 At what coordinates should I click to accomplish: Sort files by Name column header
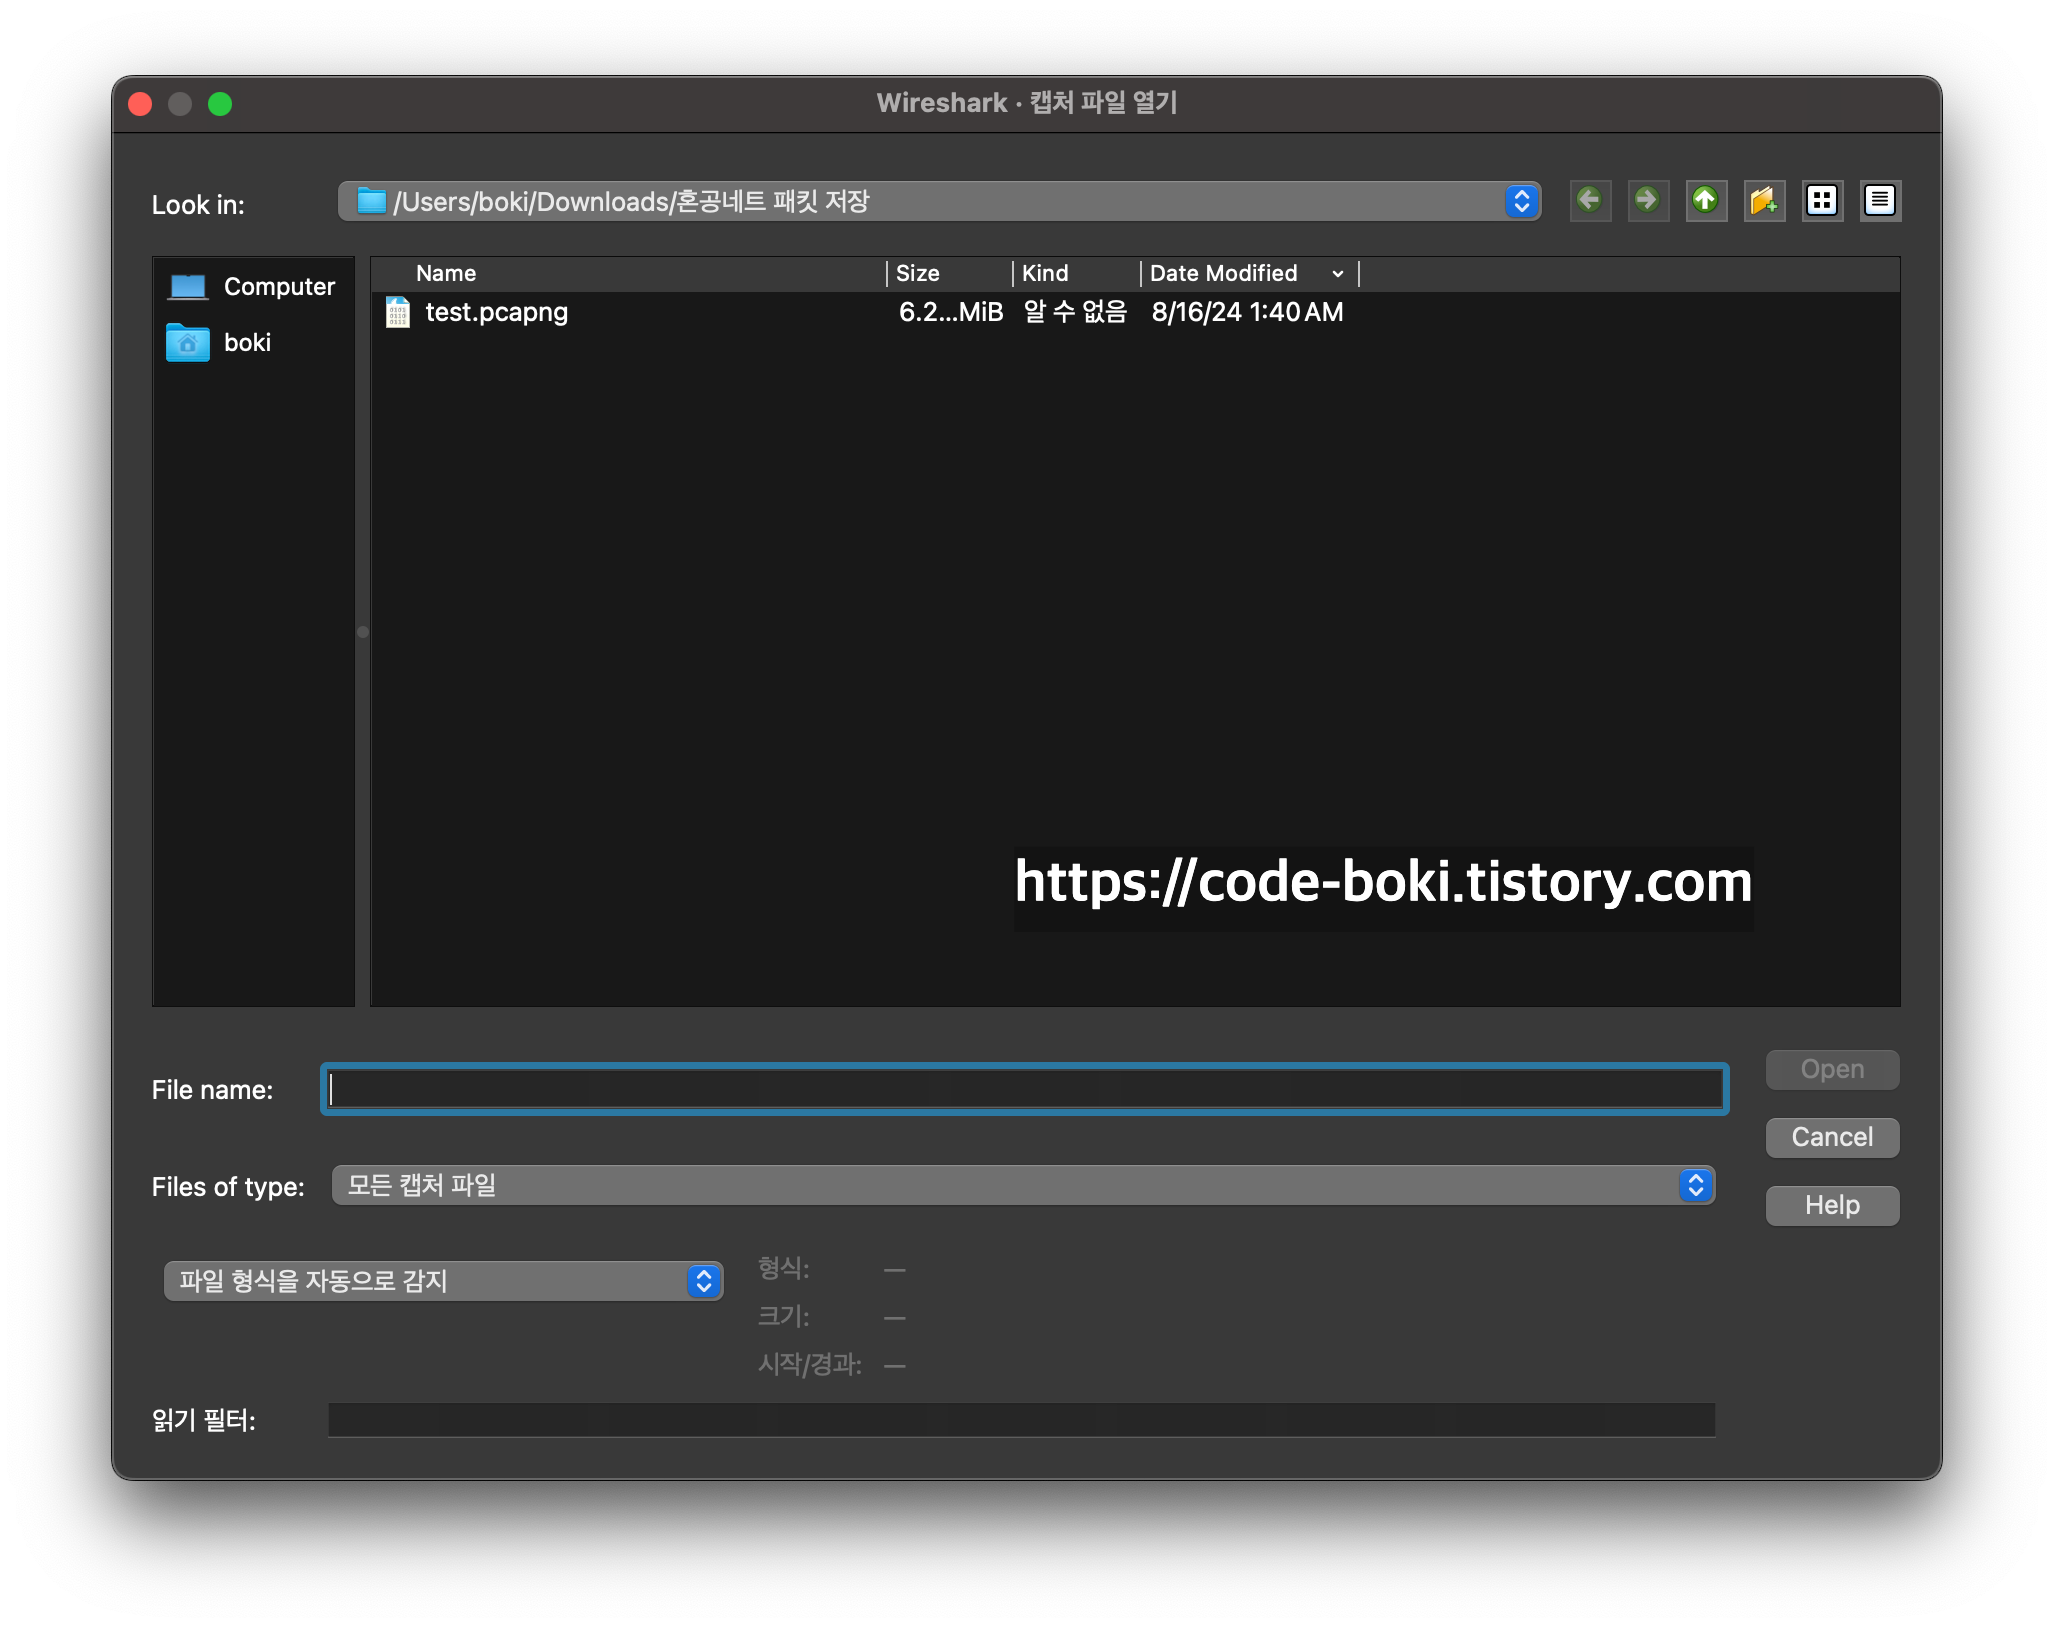click(446, 273)
